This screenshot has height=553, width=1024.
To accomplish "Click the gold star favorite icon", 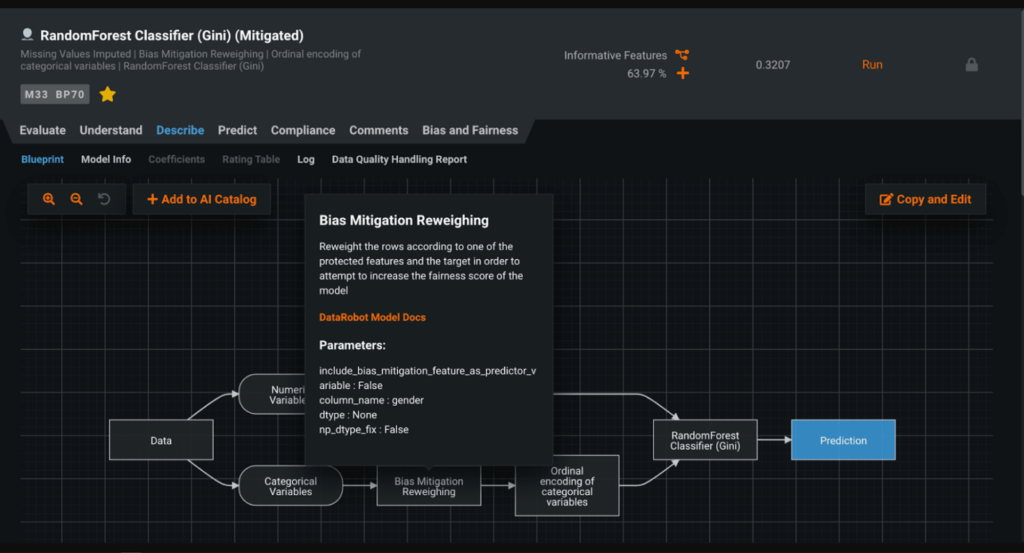I will tap(107, 94).
